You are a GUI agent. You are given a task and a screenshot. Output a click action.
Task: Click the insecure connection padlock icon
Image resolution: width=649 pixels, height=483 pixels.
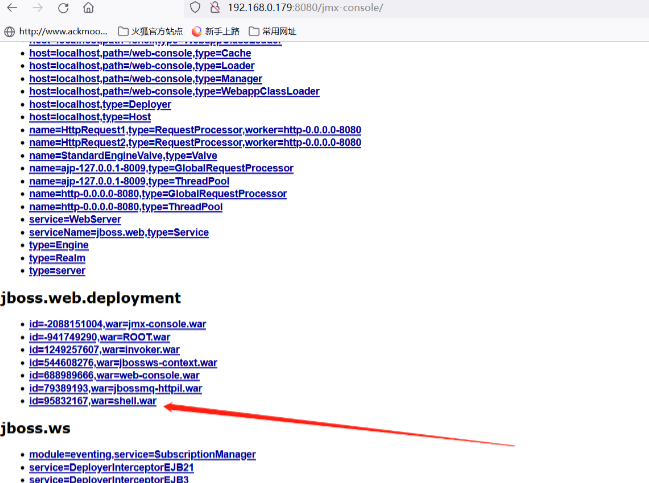[x=214, y=8]
